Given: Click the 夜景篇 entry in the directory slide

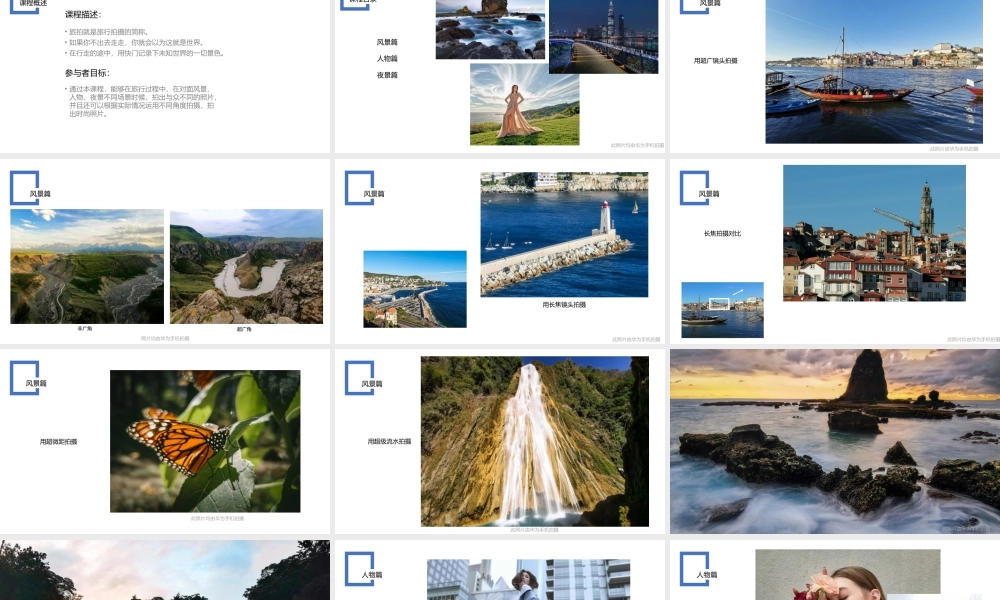Looking at the screenshot, I should [387, 75].
